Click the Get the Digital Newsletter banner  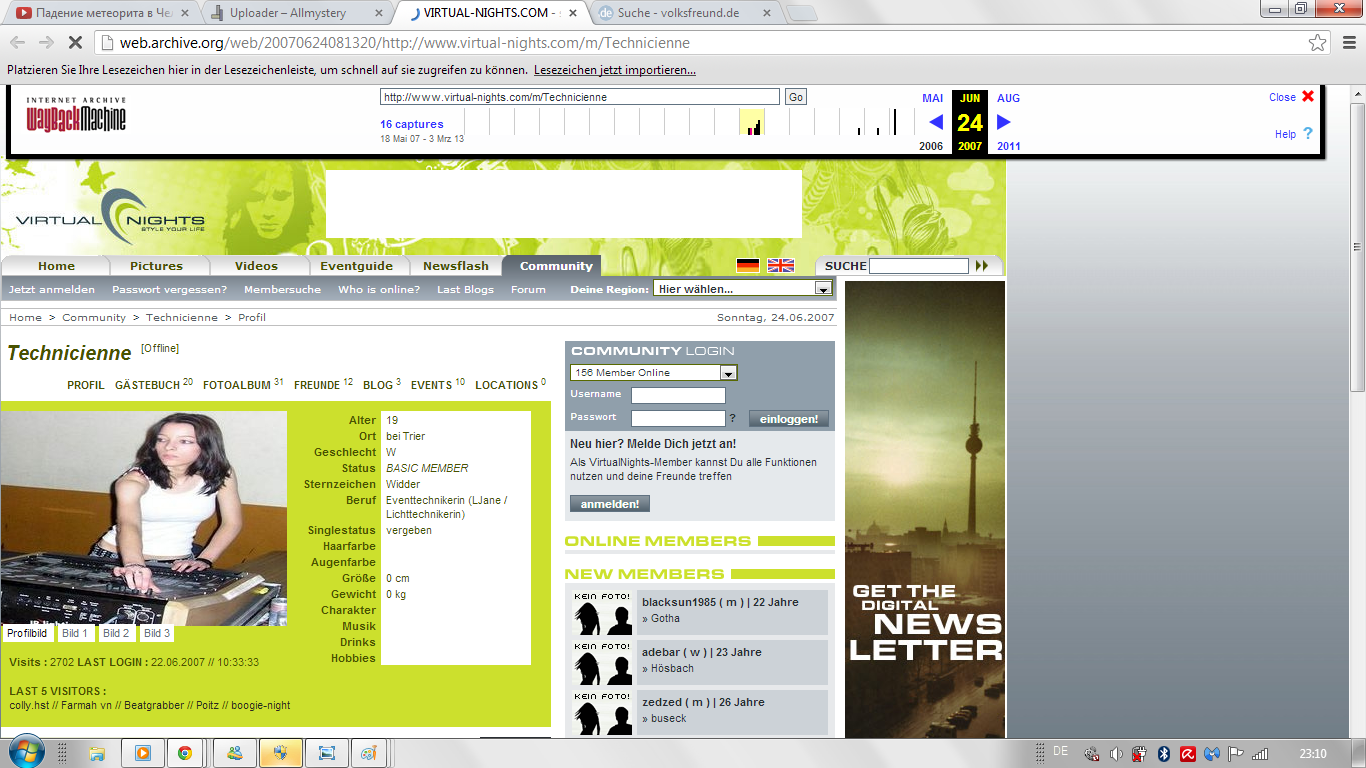point(925,509)
